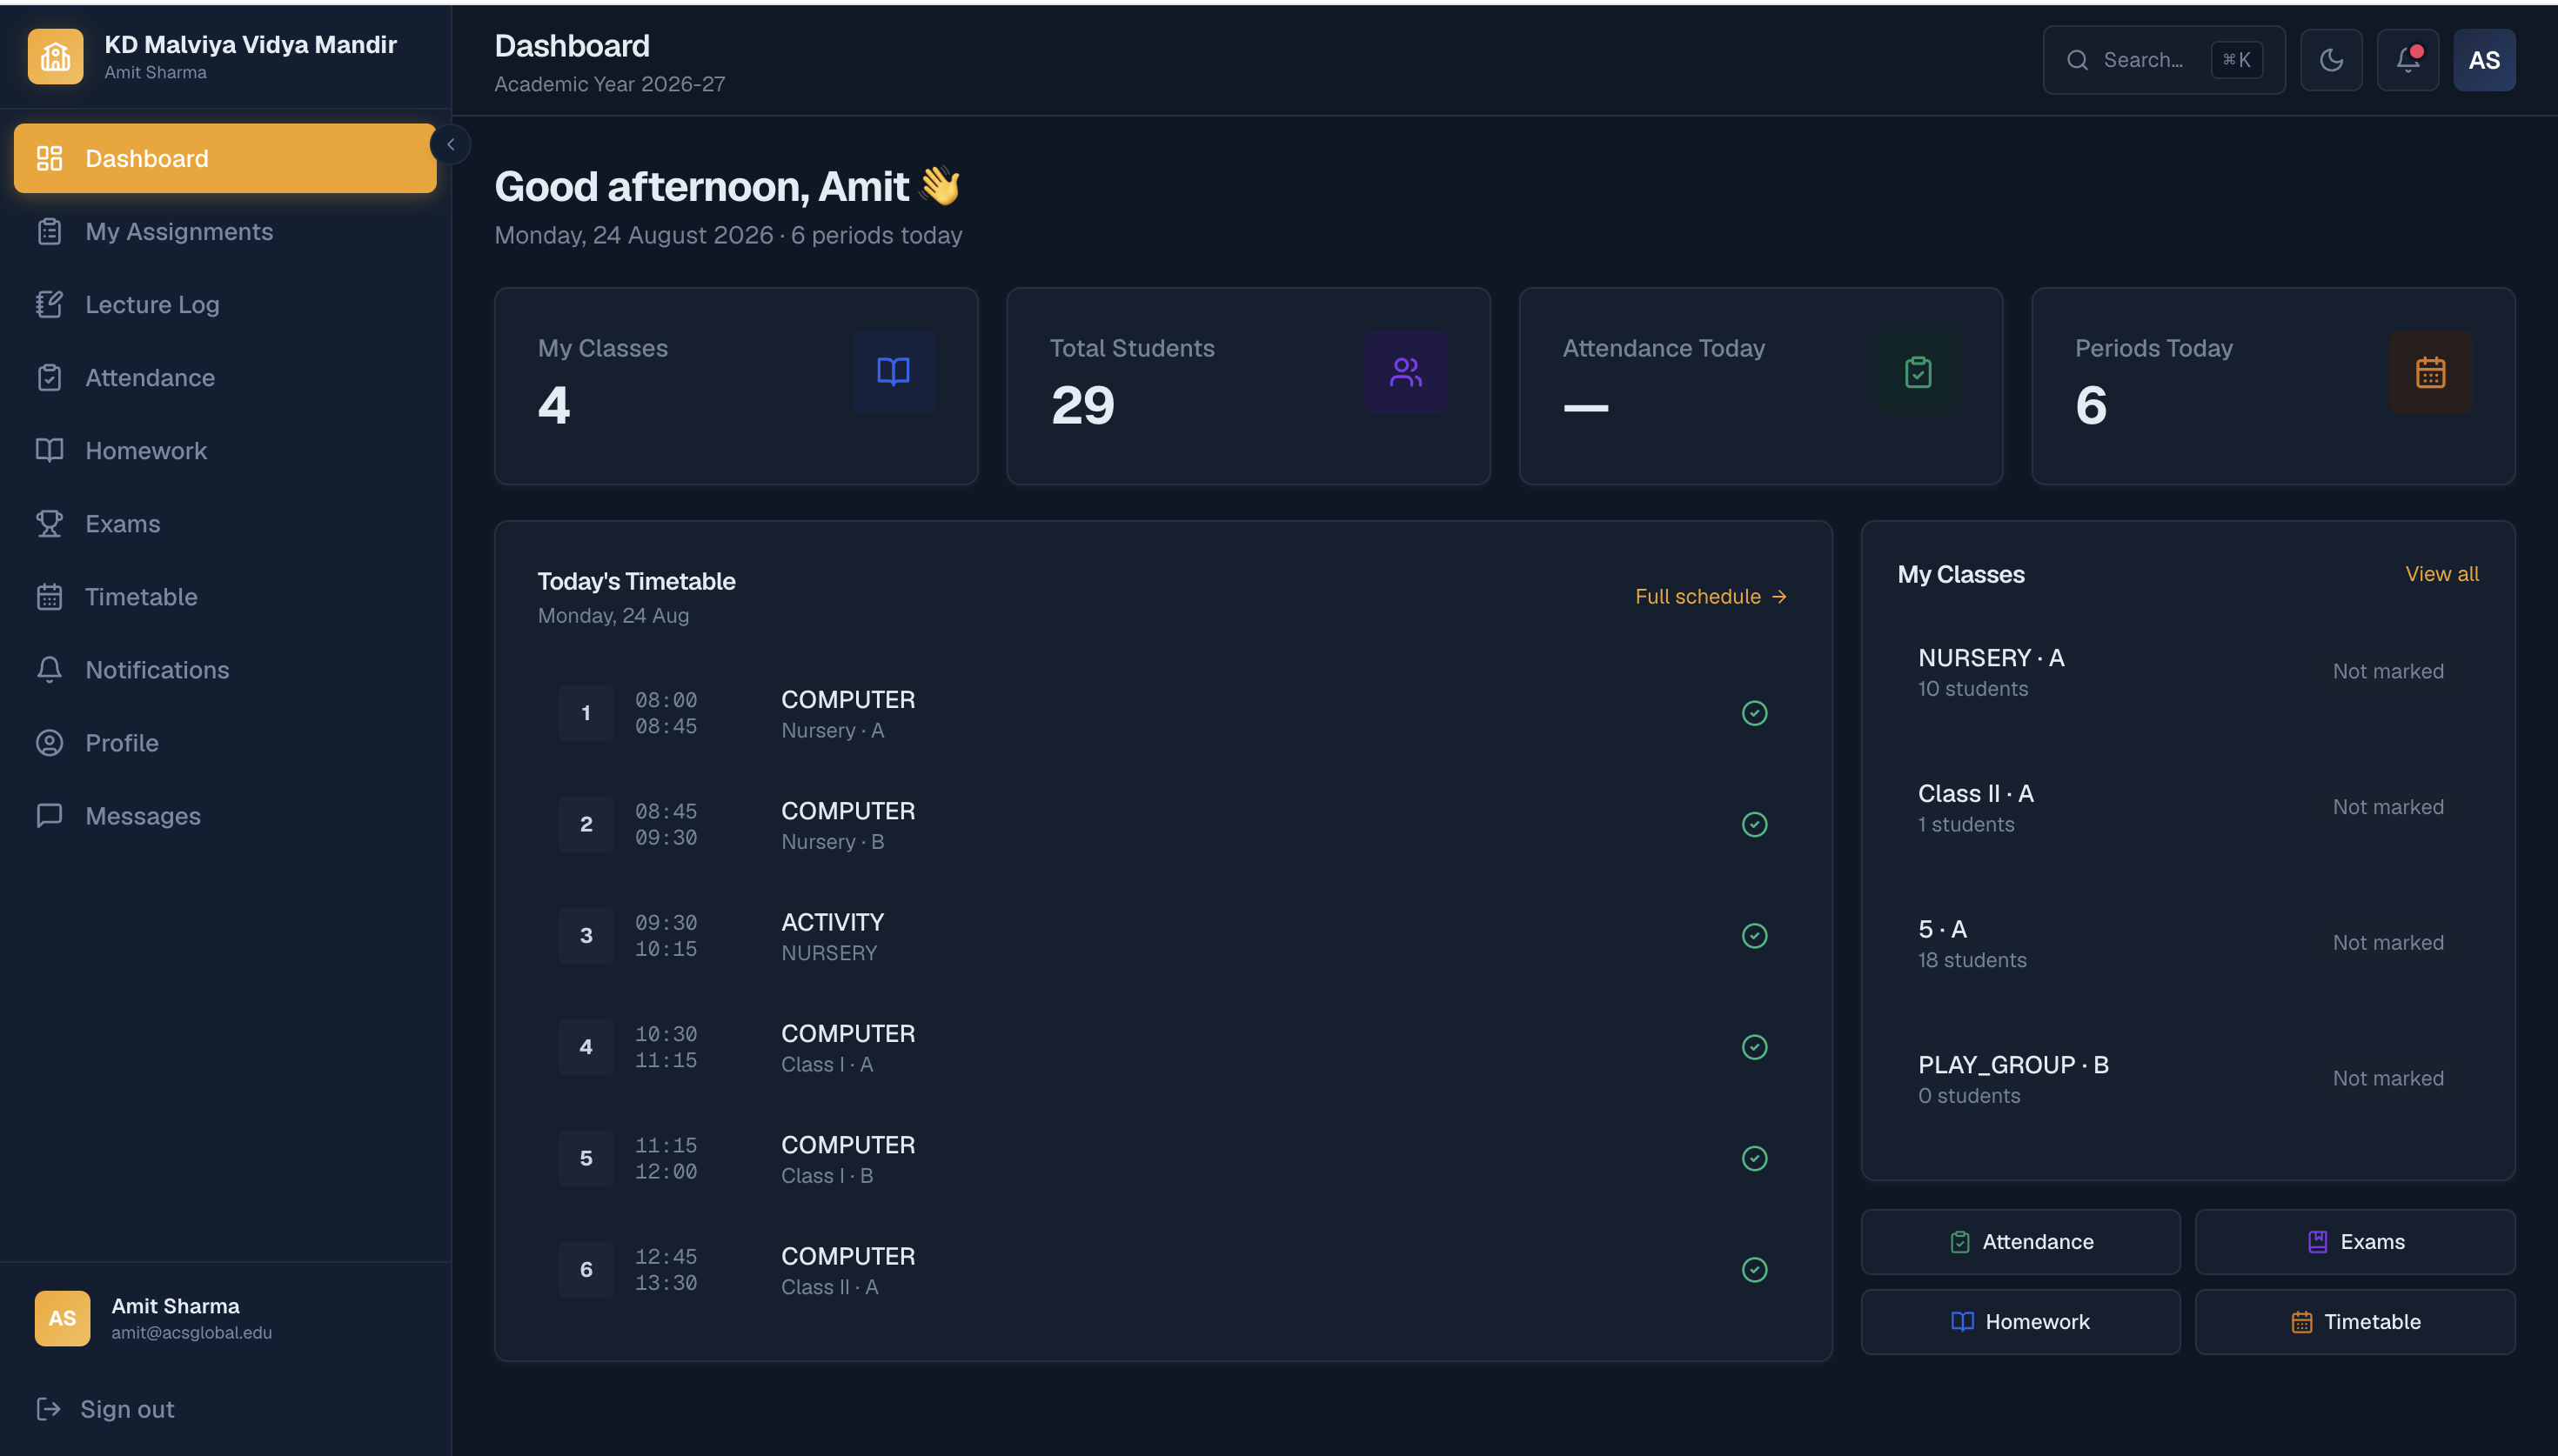Viewport: 2558px width, 1456px height.
Task: Click the Exams quick action button
Action: tap(2355, 1242)
